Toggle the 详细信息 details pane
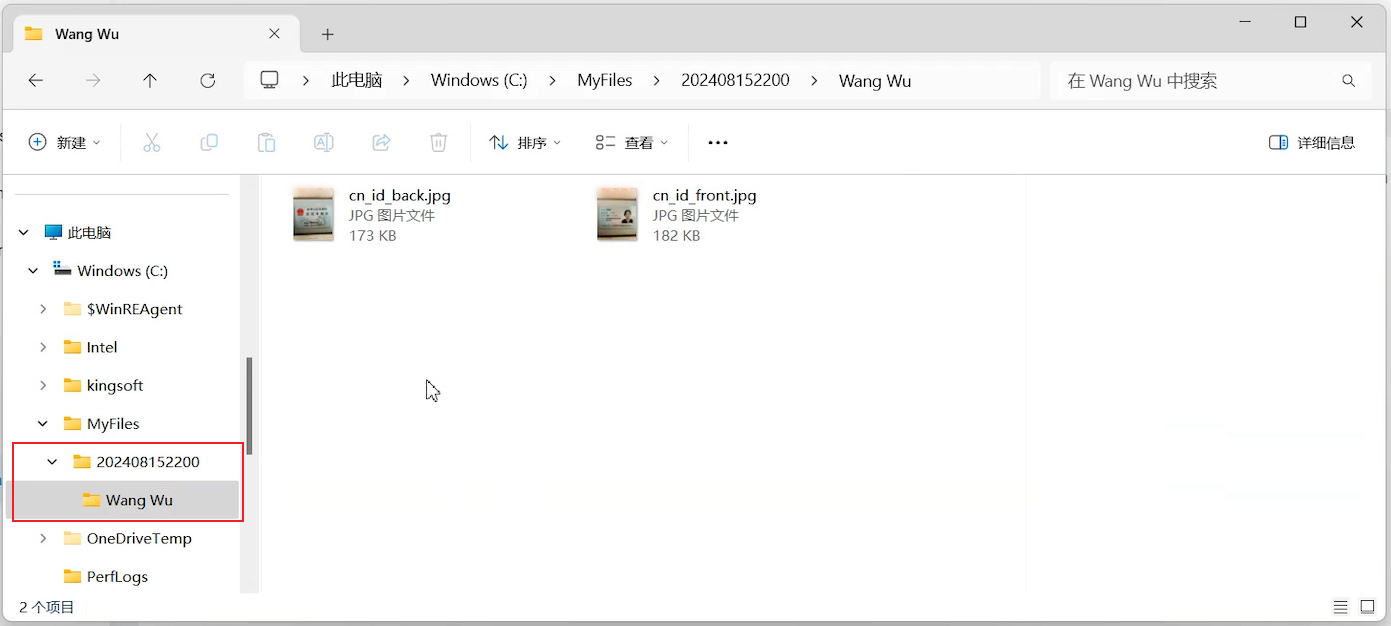The height and width of the screenshot is (626, 1391). click(1311, 142)
